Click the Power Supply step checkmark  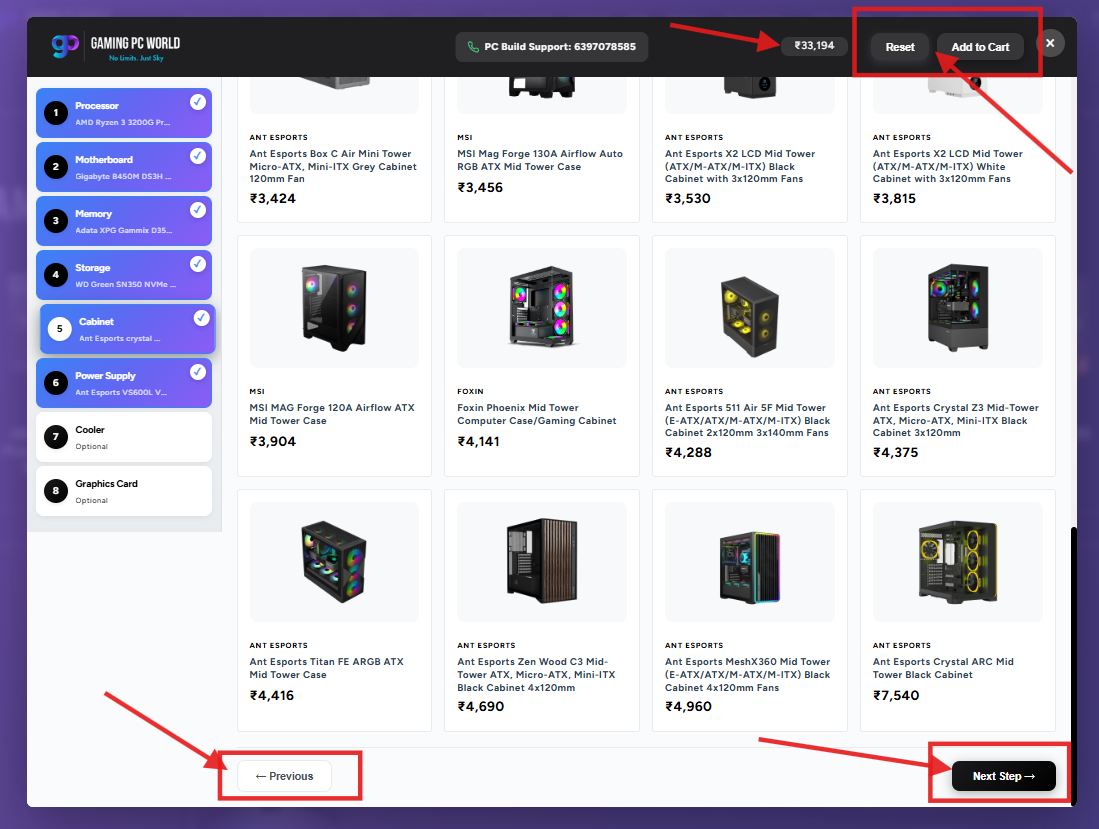[x=198, y=371]
